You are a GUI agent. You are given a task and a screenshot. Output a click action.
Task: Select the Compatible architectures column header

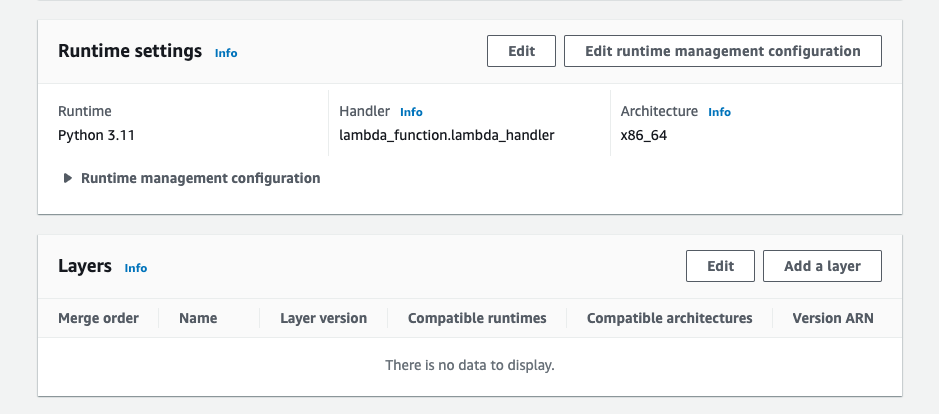(669, 318)
